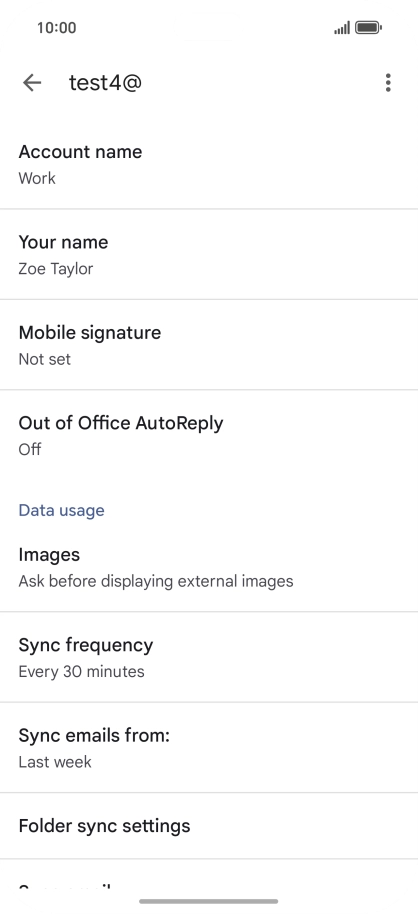The image size is (418, 914).
Task: Open the Images display preference
Action: point(209,567)
